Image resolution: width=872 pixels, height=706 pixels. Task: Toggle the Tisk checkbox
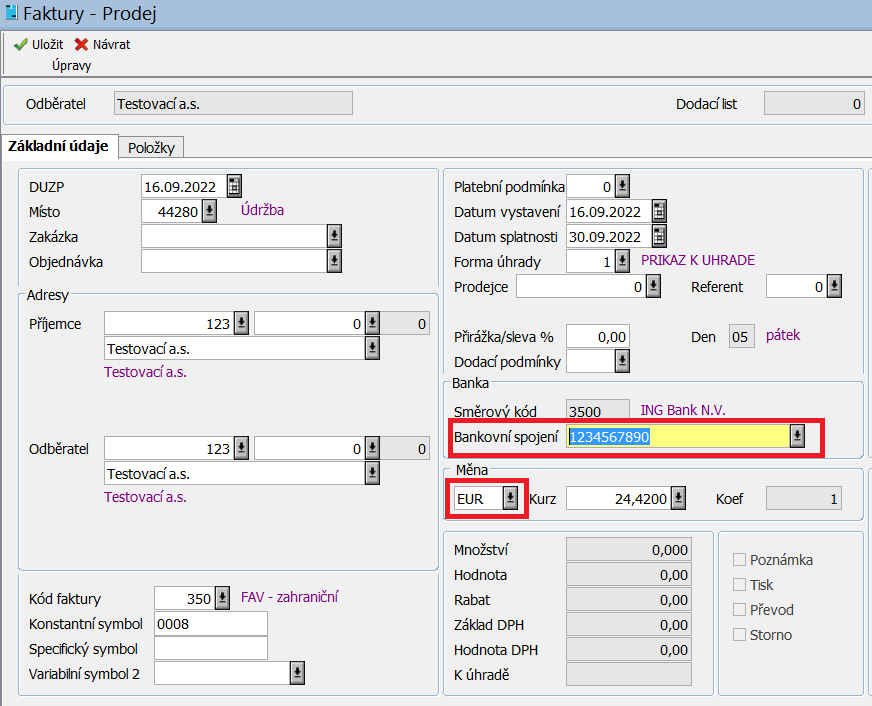pos(740,585)
